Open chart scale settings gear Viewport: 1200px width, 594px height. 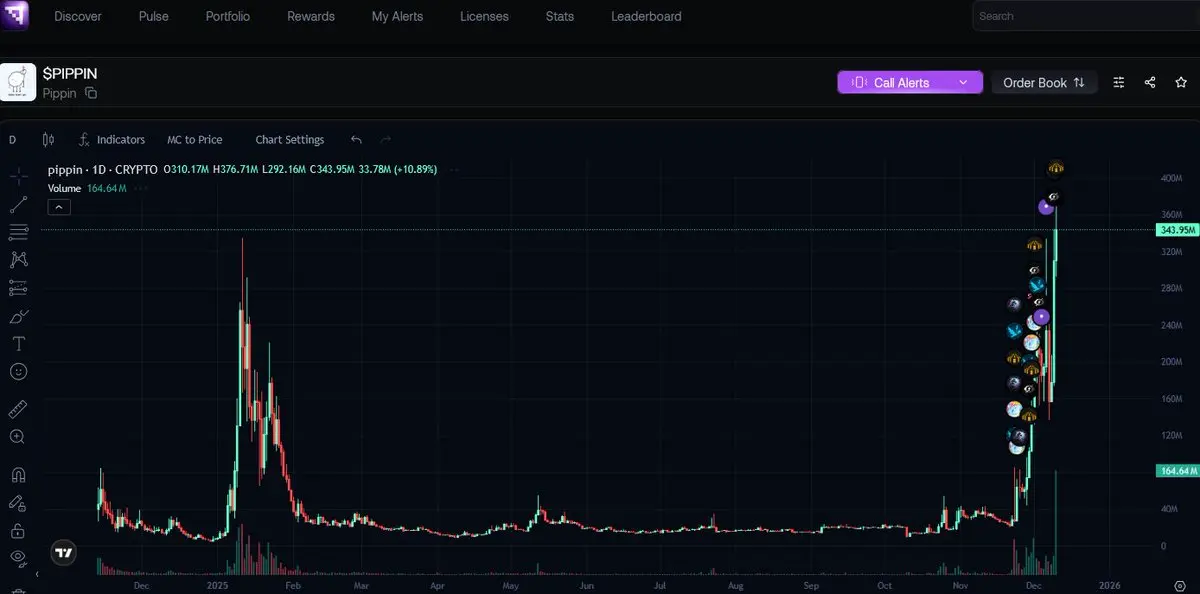click(x=1180, y=584)
